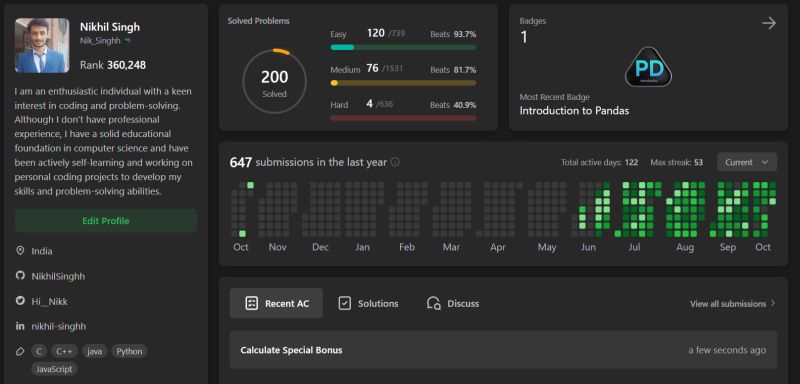800x384 pixels.
Task: Click the Medium problems progress bar
Action: click(403, 83)
